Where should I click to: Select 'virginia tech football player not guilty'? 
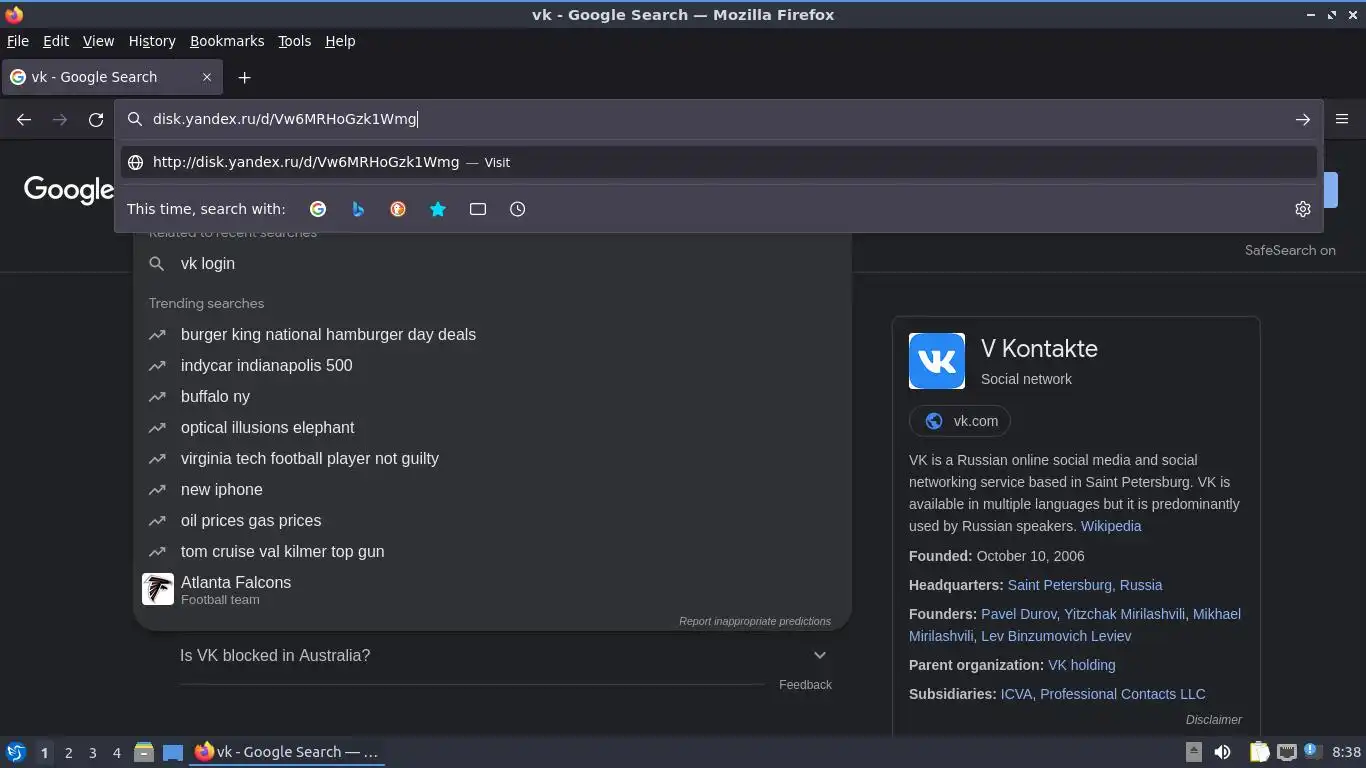pos(492,458)
